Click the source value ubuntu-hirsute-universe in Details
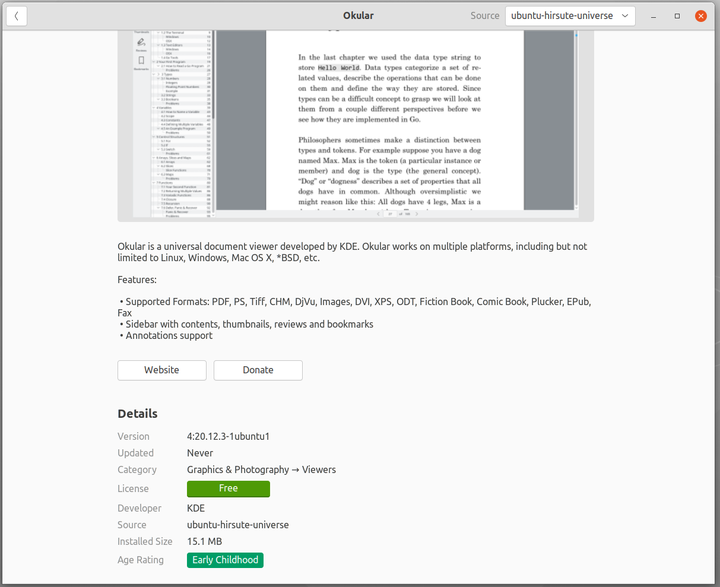Viewport: 720px width, 587px height. 238,525
